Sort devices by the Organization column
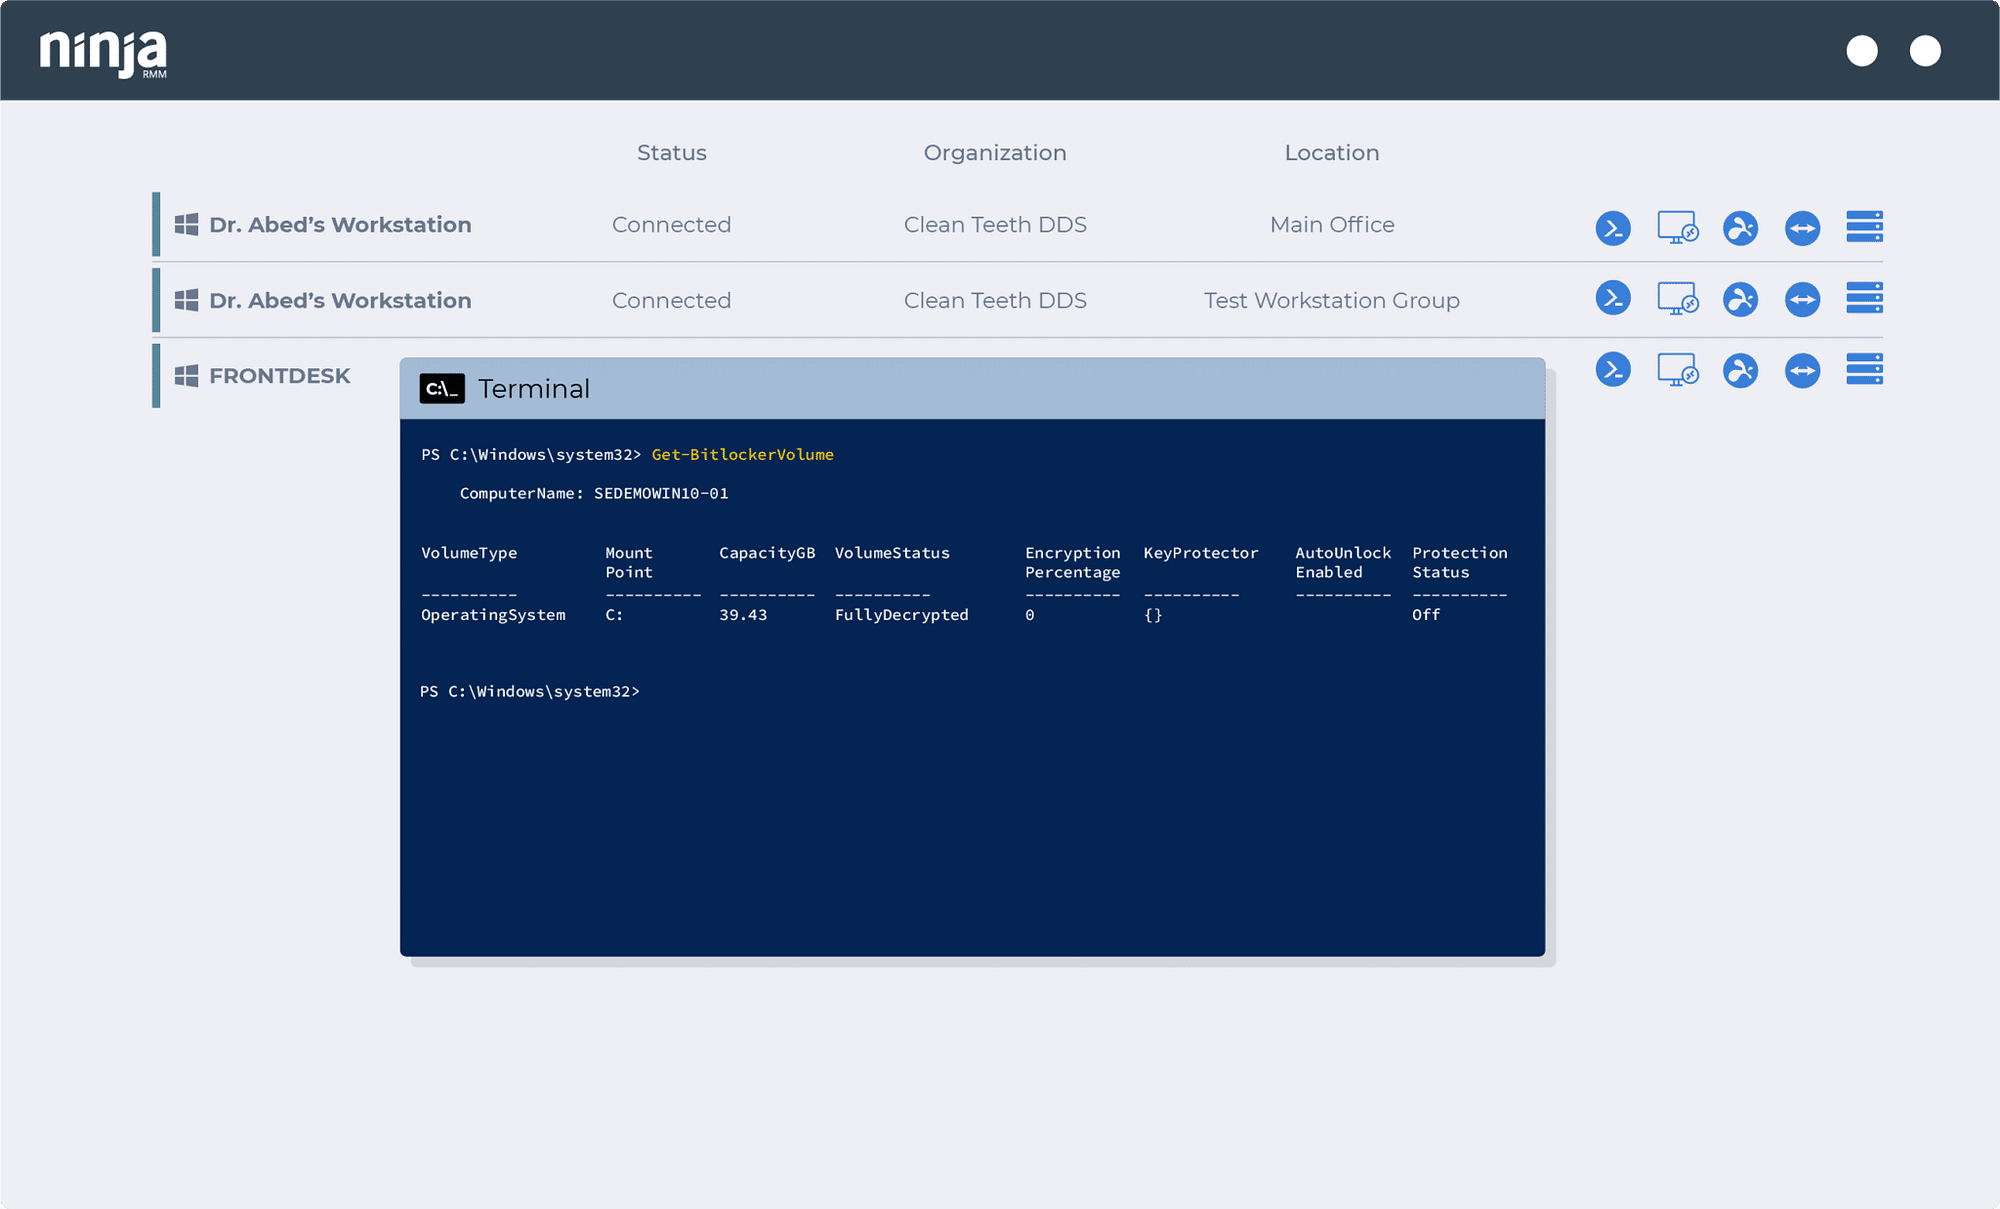Screen dimensions: 2000x1209 pos(994,152)
